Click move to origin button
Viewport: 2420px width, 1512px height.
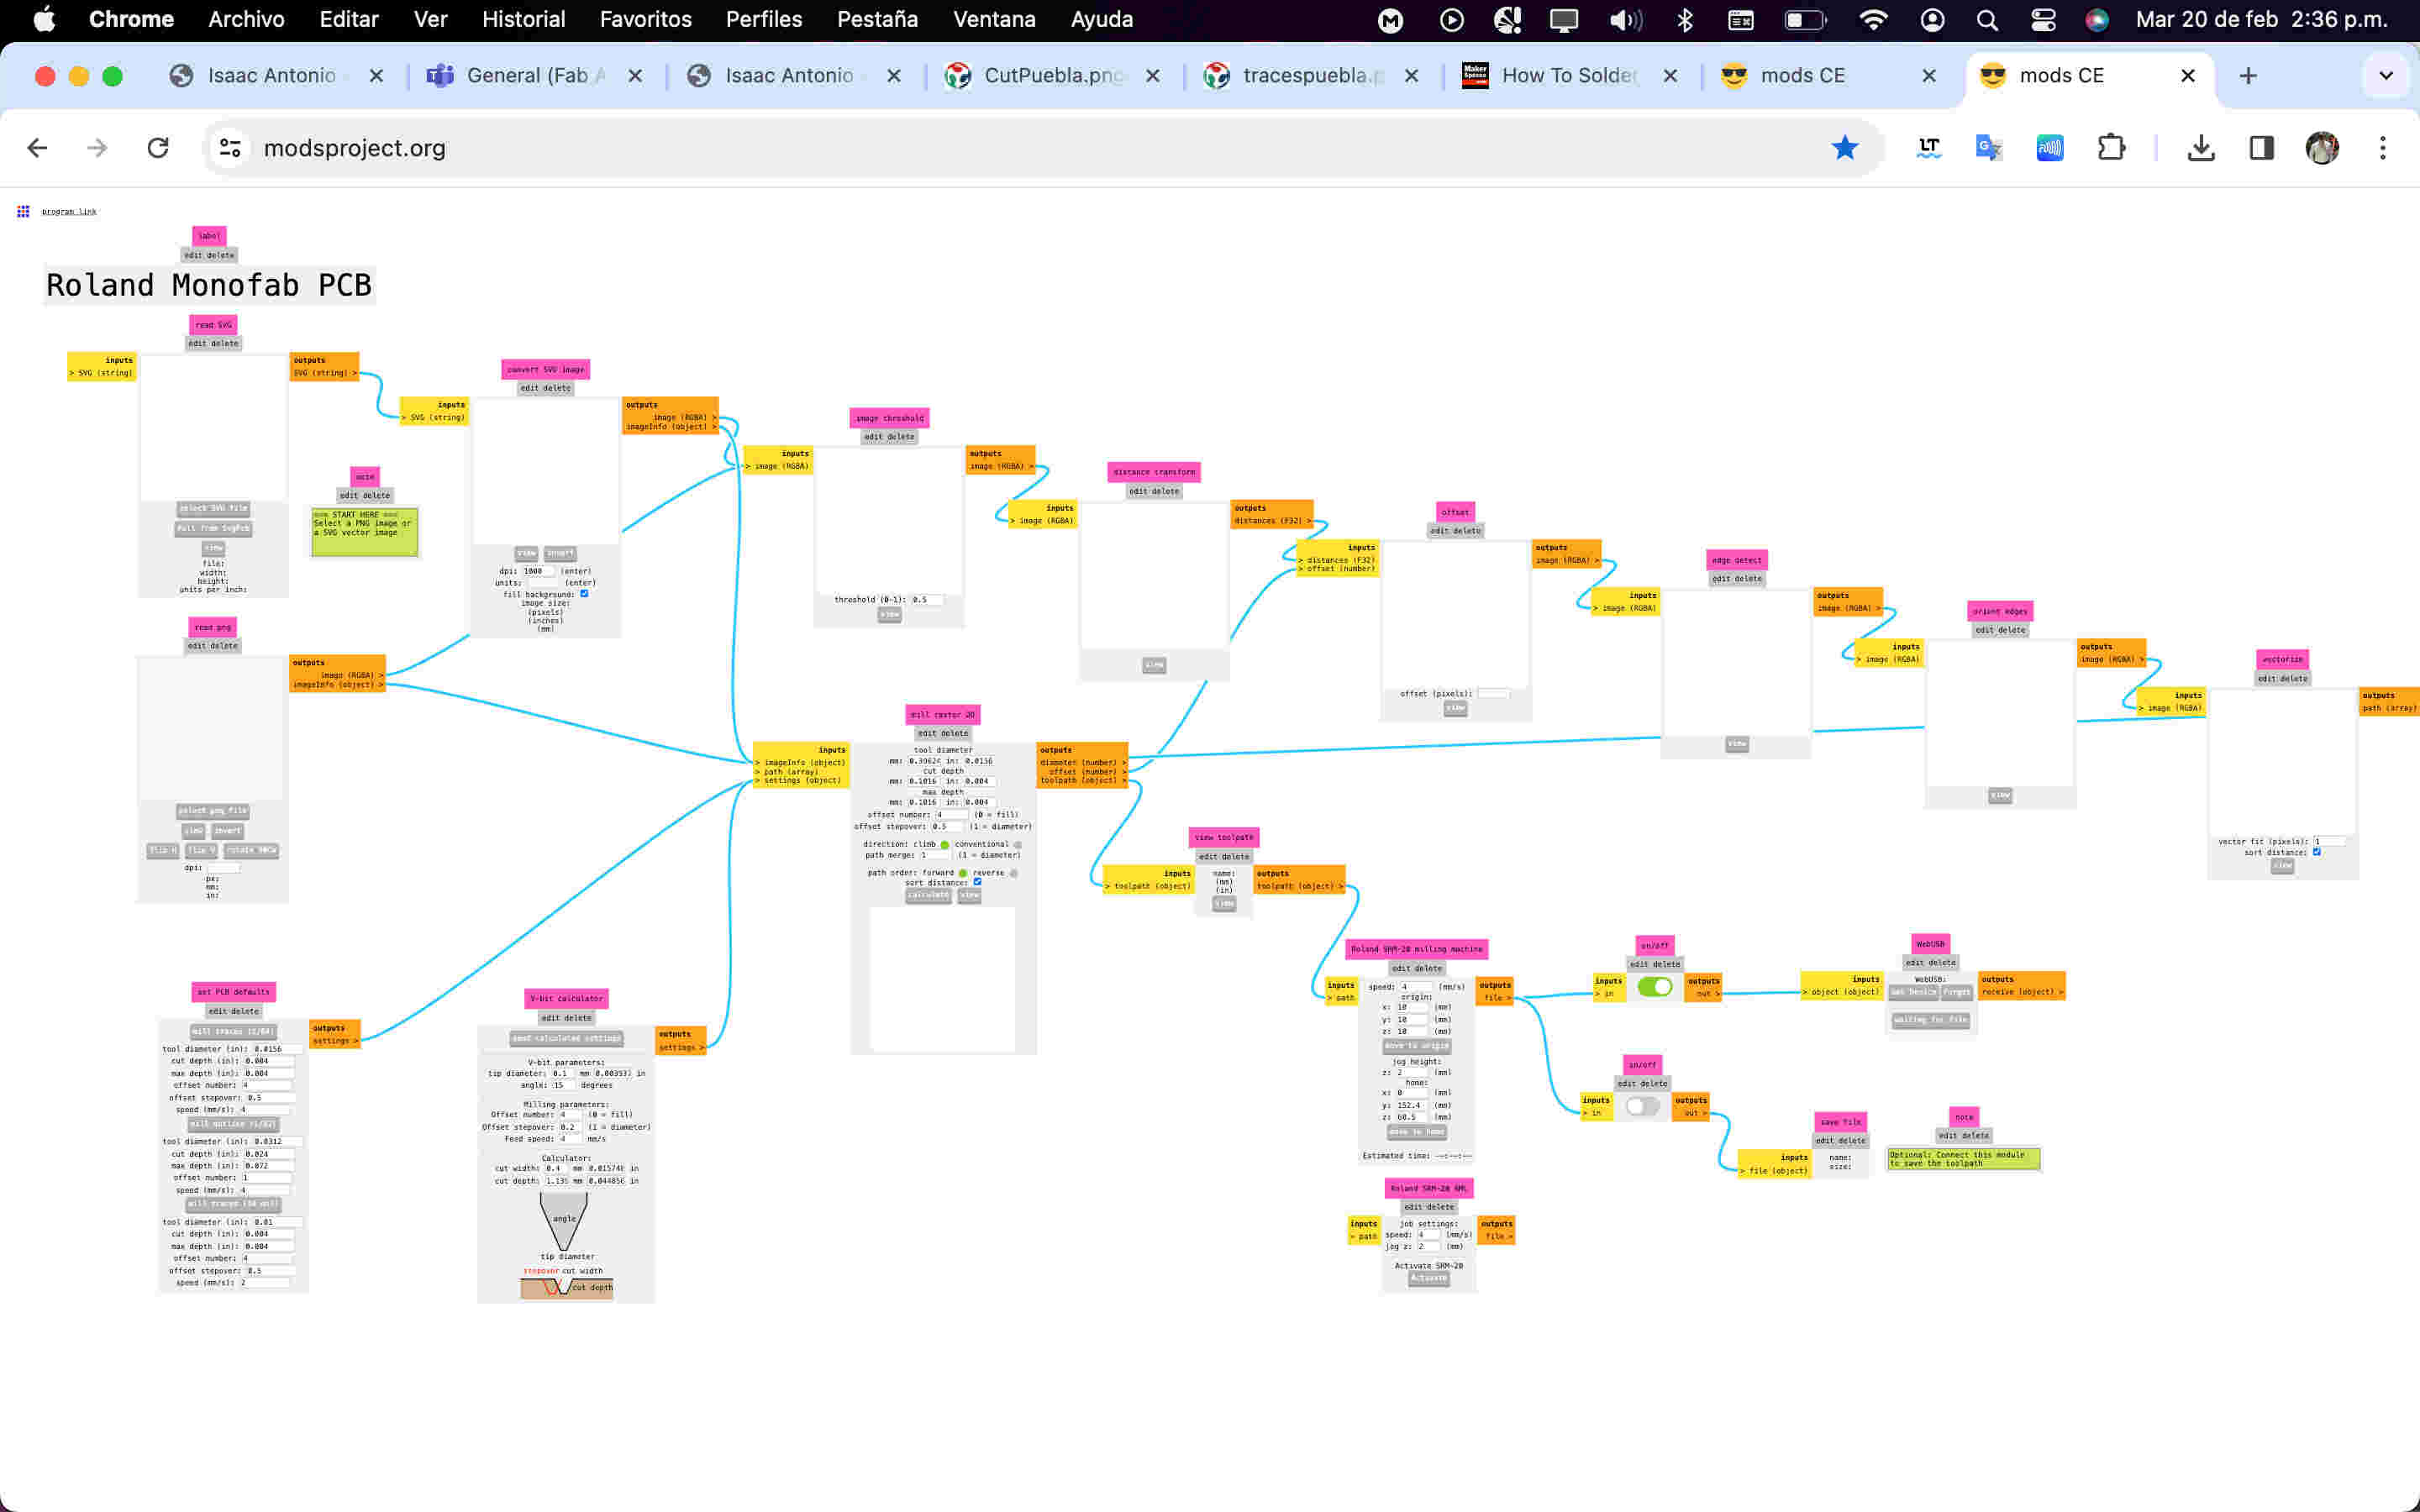[1416, 1046]
